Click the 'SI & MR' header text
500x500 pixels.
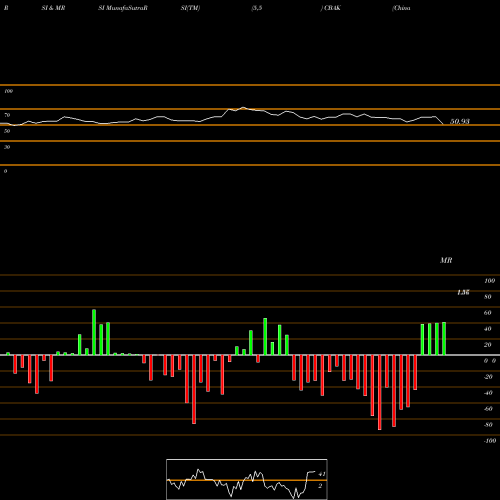click(x=53, y=8)
